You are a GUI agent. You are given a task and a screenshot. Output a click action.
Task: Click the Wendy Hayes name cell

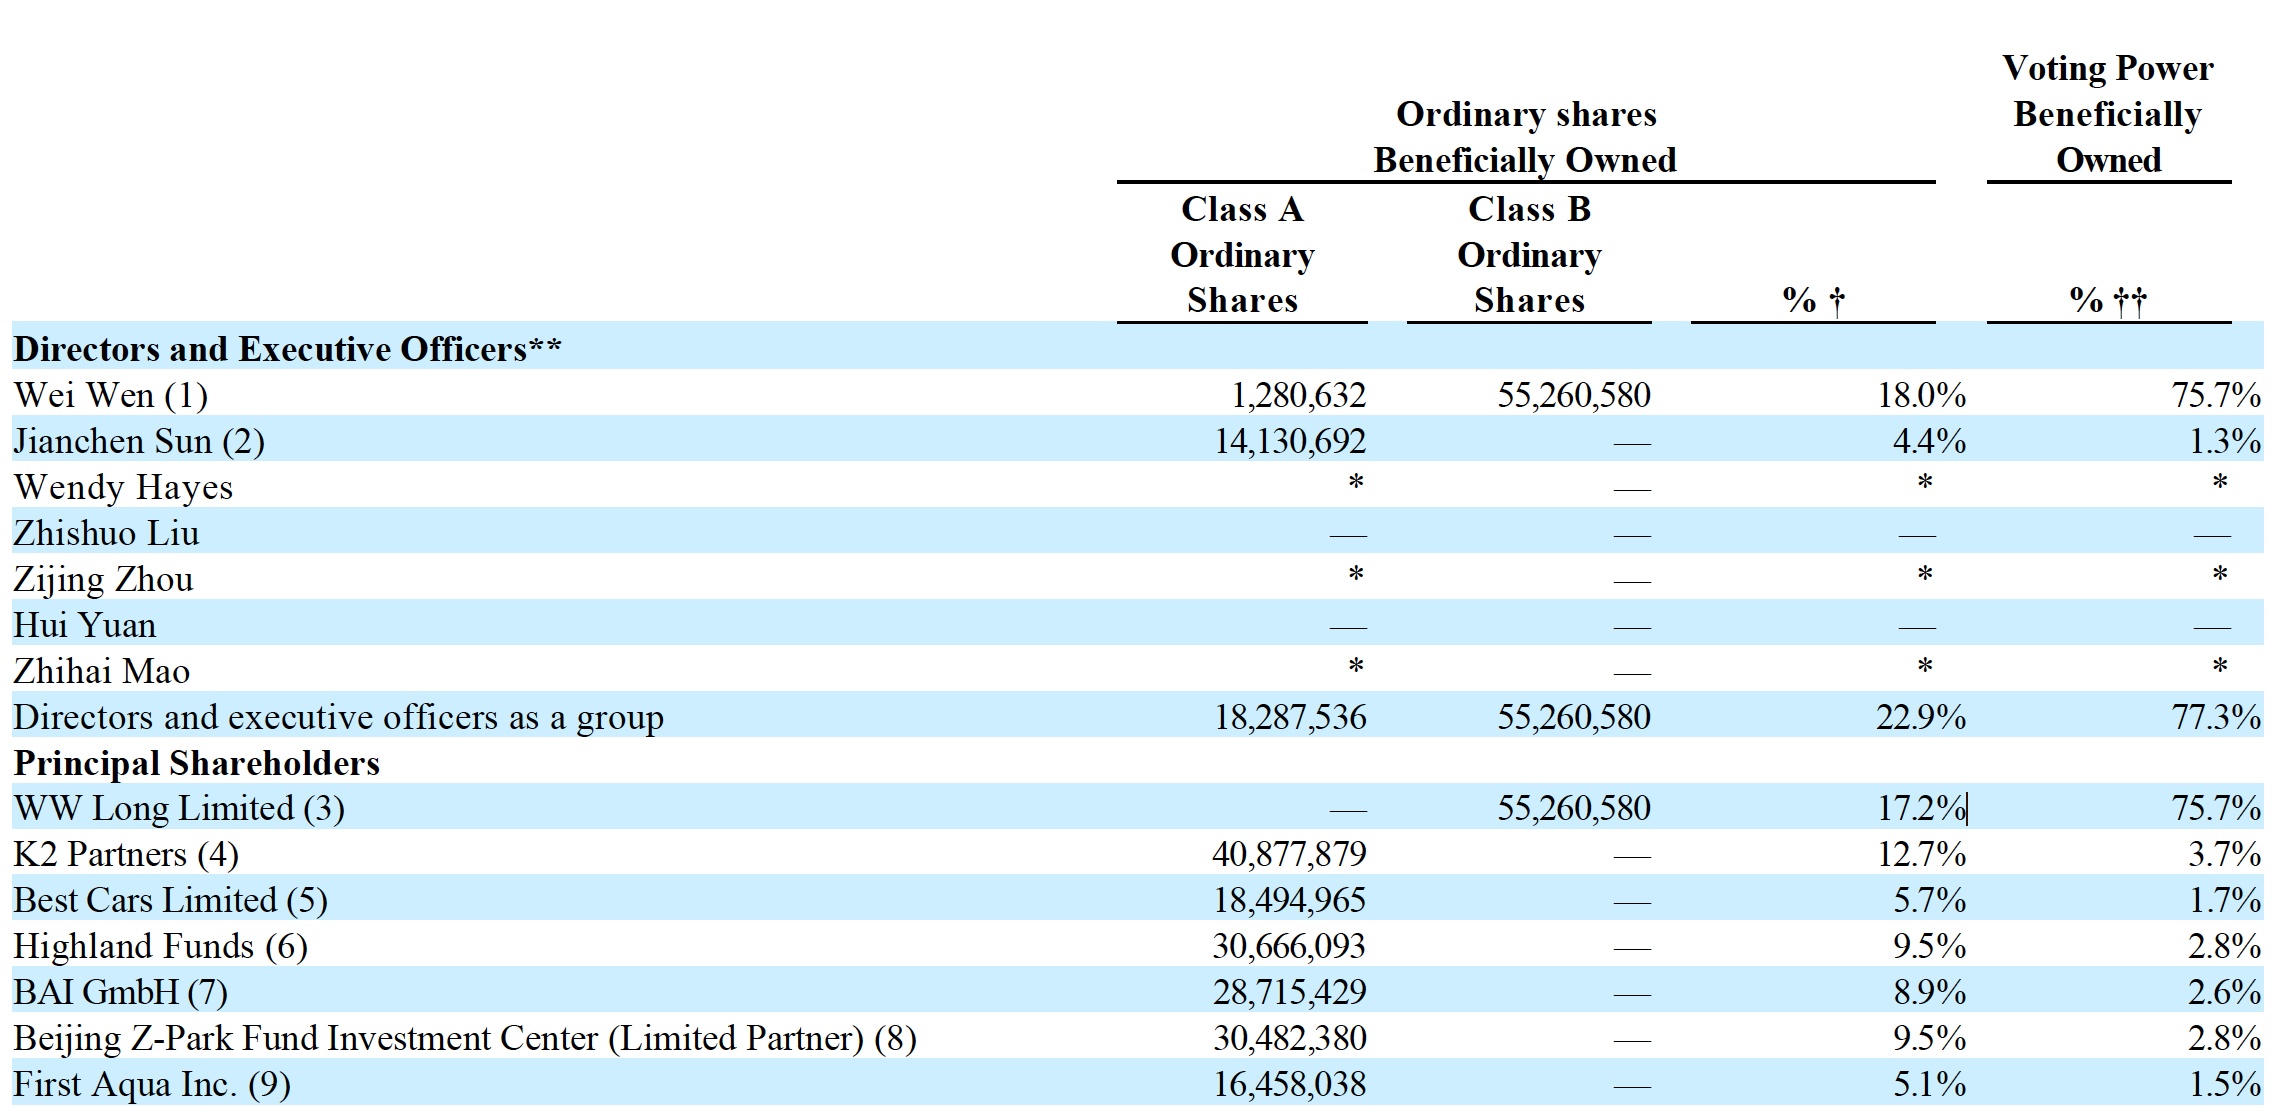(123, 488)
